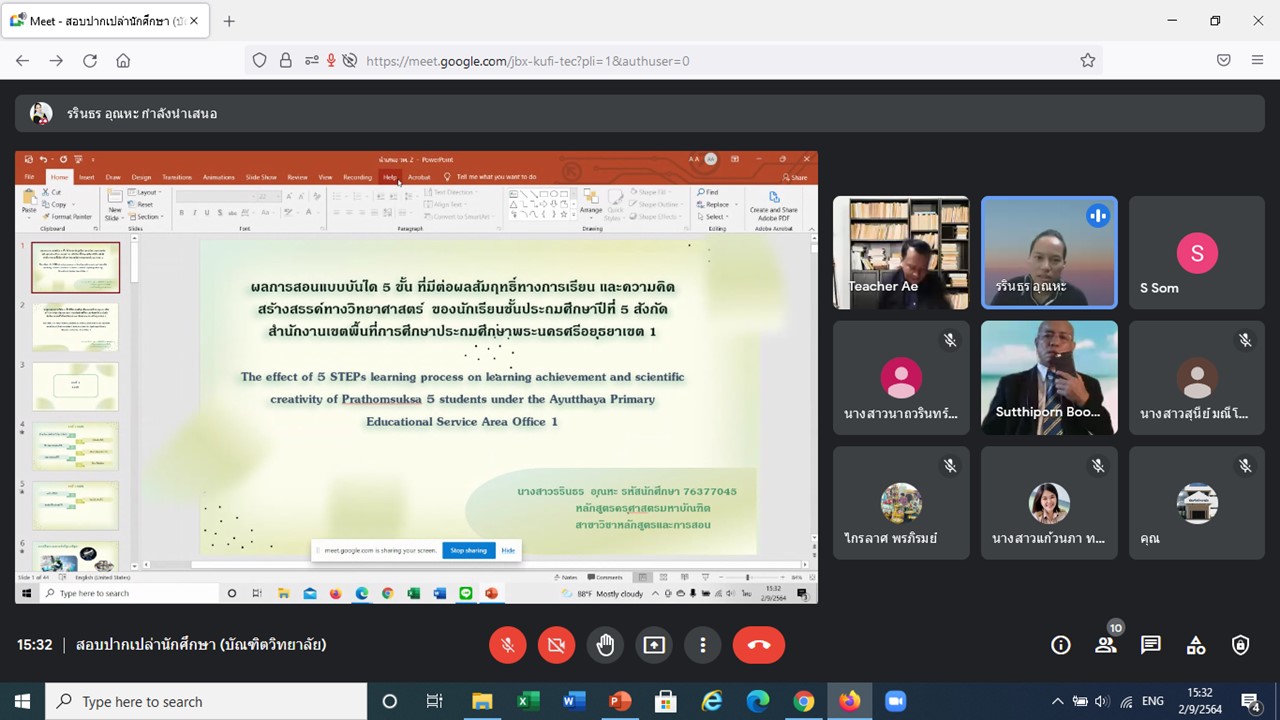Open shared PowerPoint Insert tab
The width and height of the screenshot is (1280, 720).
(x=87, y=177)
